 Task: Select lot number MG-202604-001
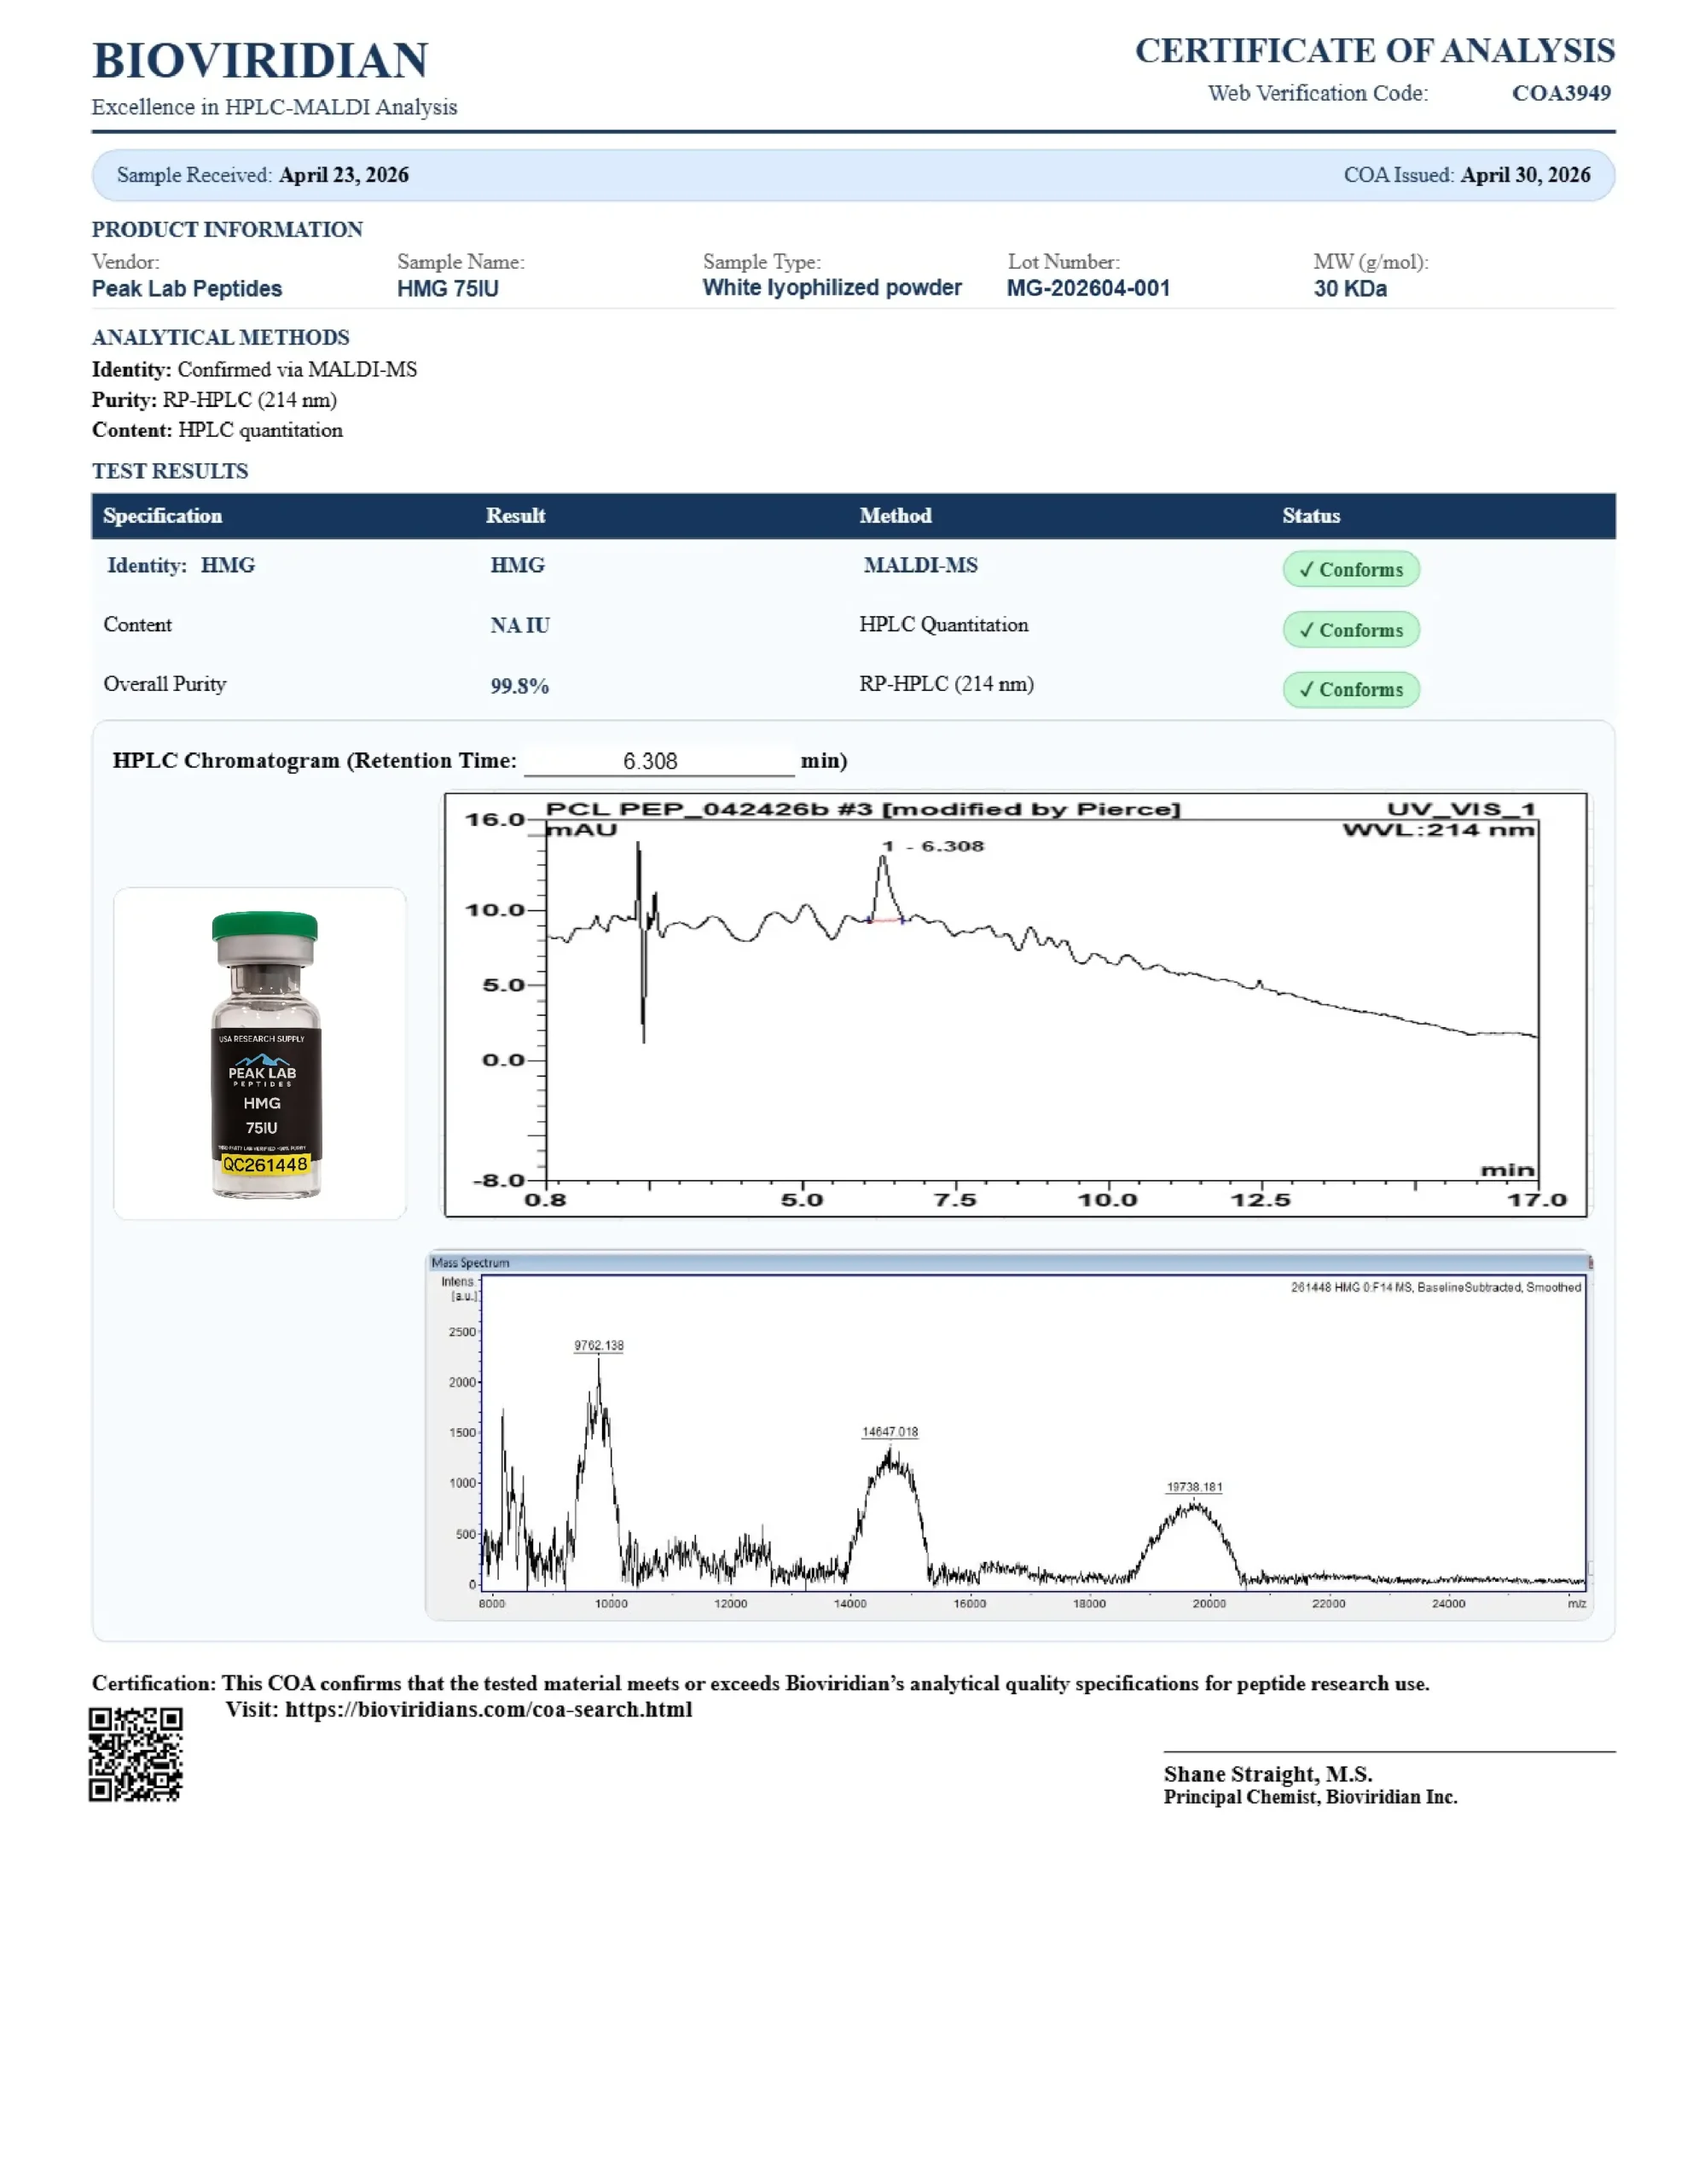coord(1088,288)
